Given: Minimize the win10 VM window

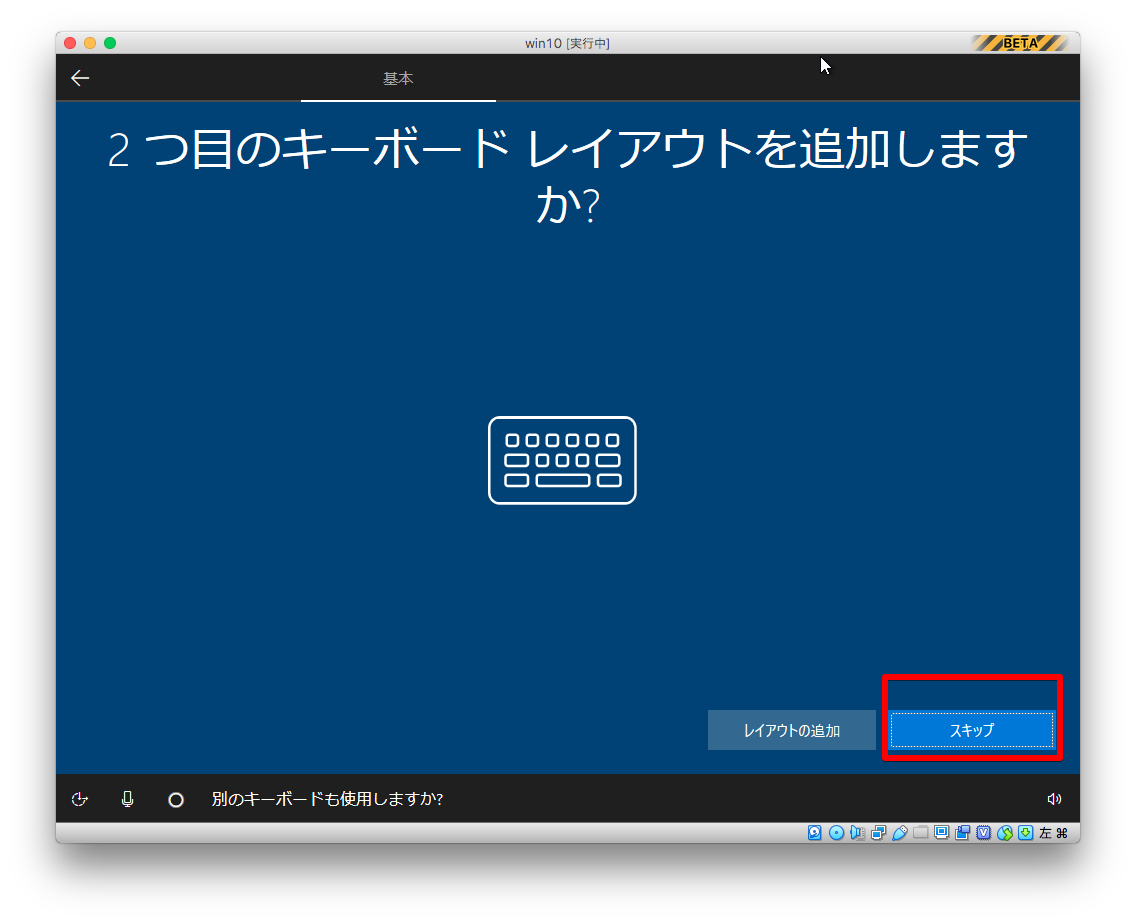Looking at the screenshot, I should tap(90, 43).
